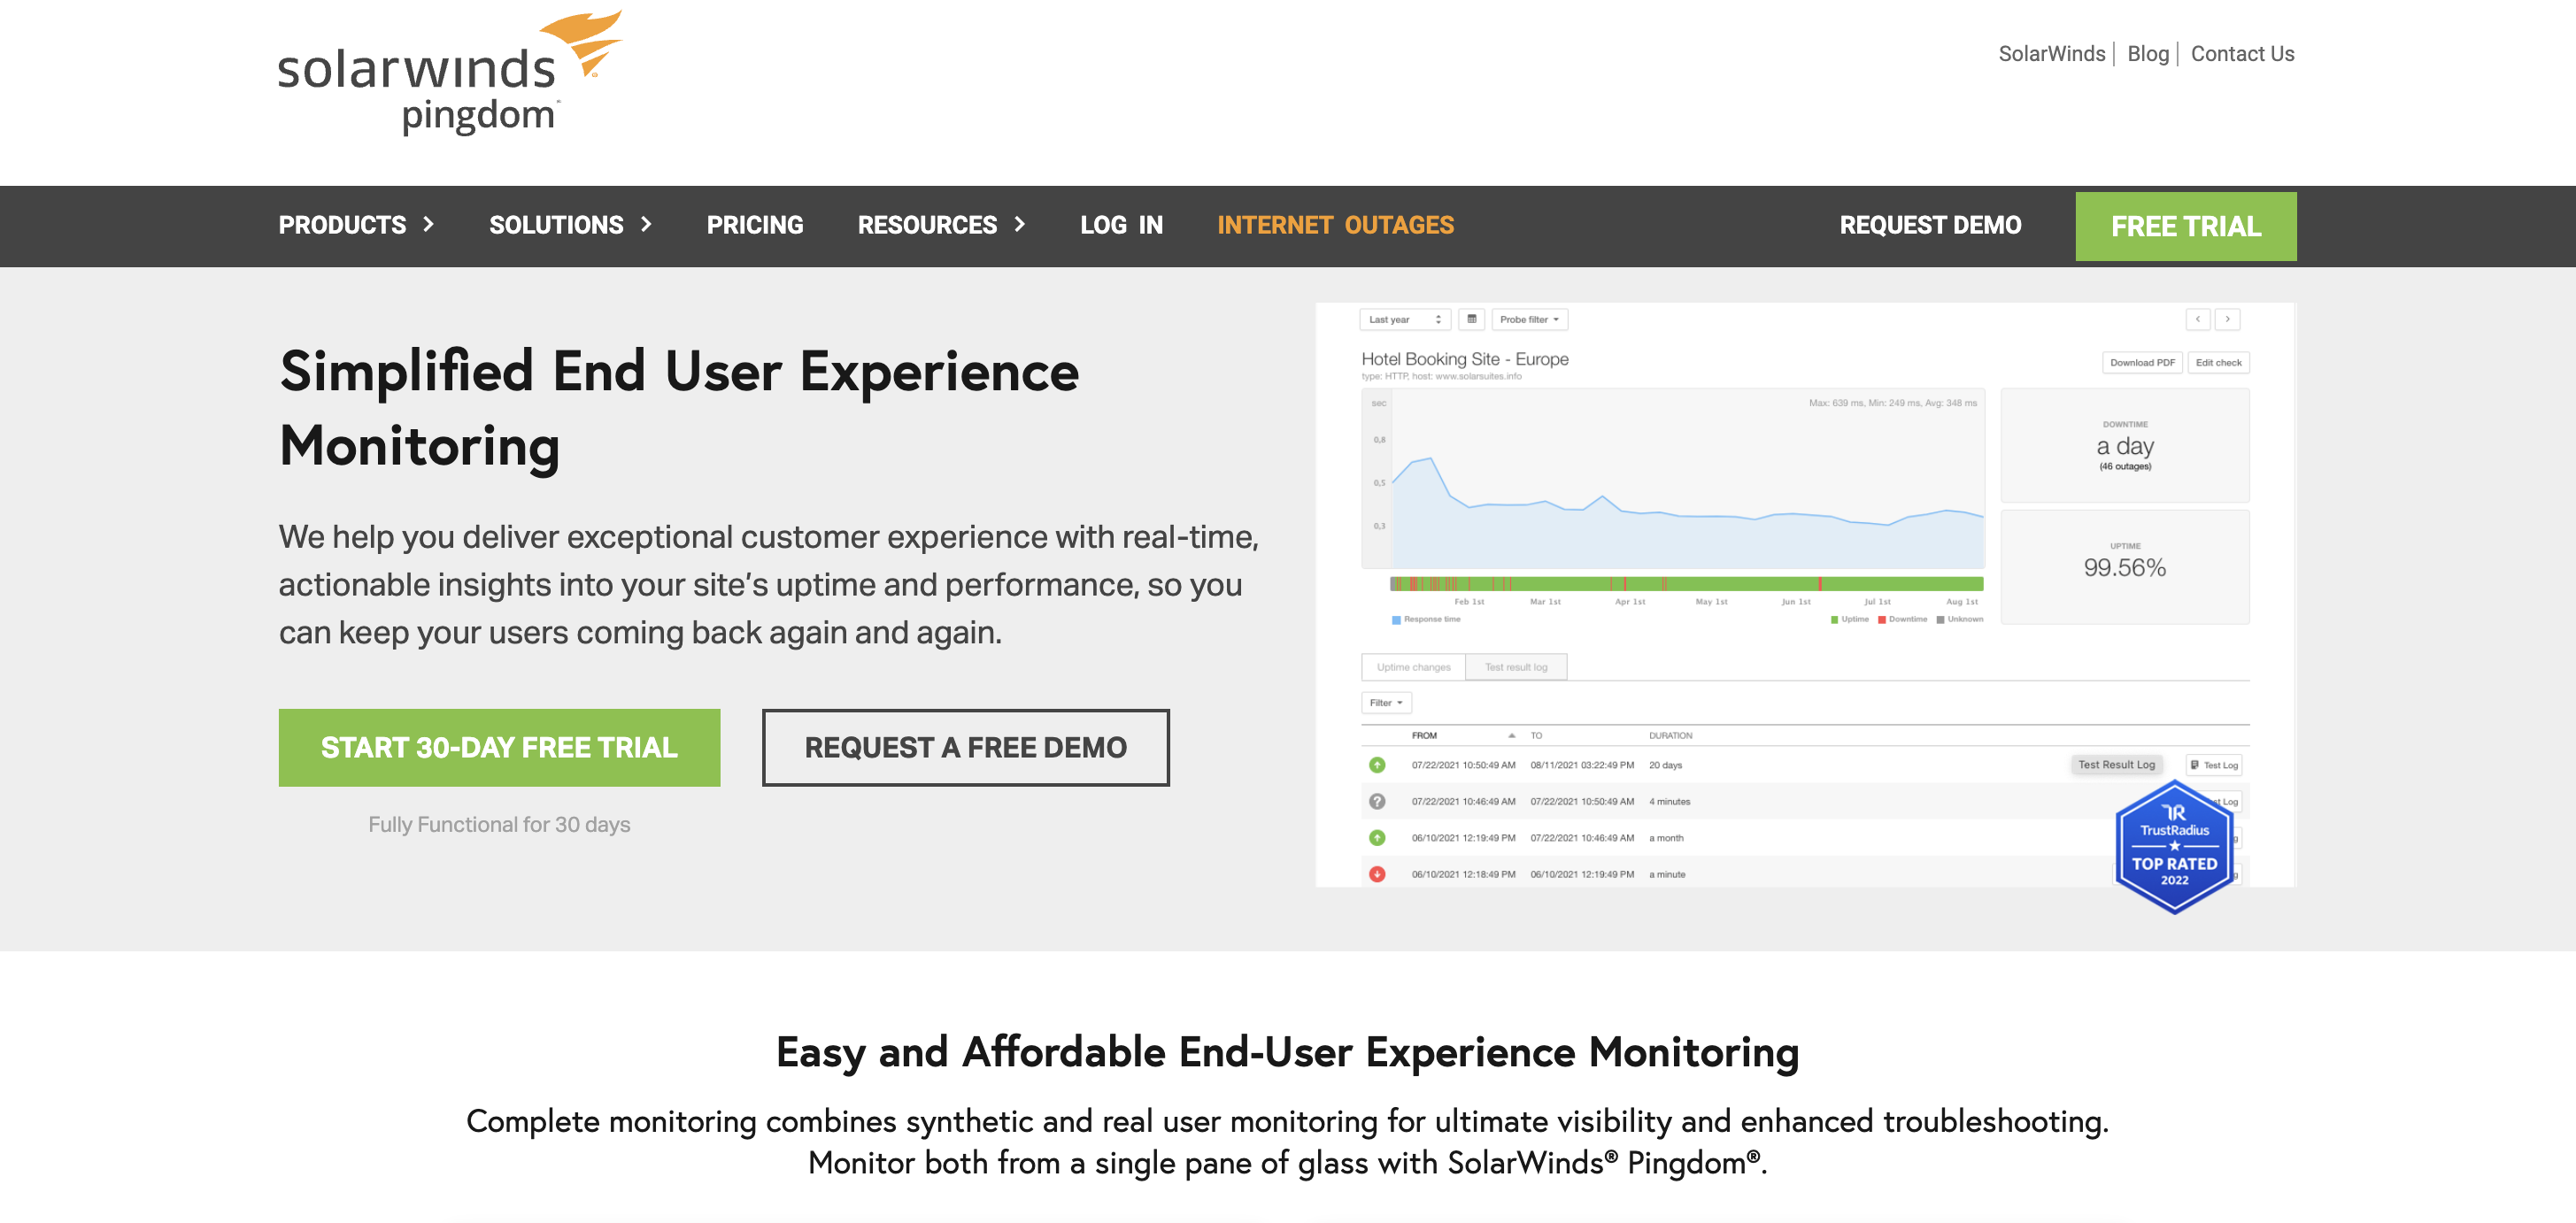This screenshot has width=2576, height=1223.
Task: Click 'Fully Functional for 30 days' text
Action: (x=499, y=824)
